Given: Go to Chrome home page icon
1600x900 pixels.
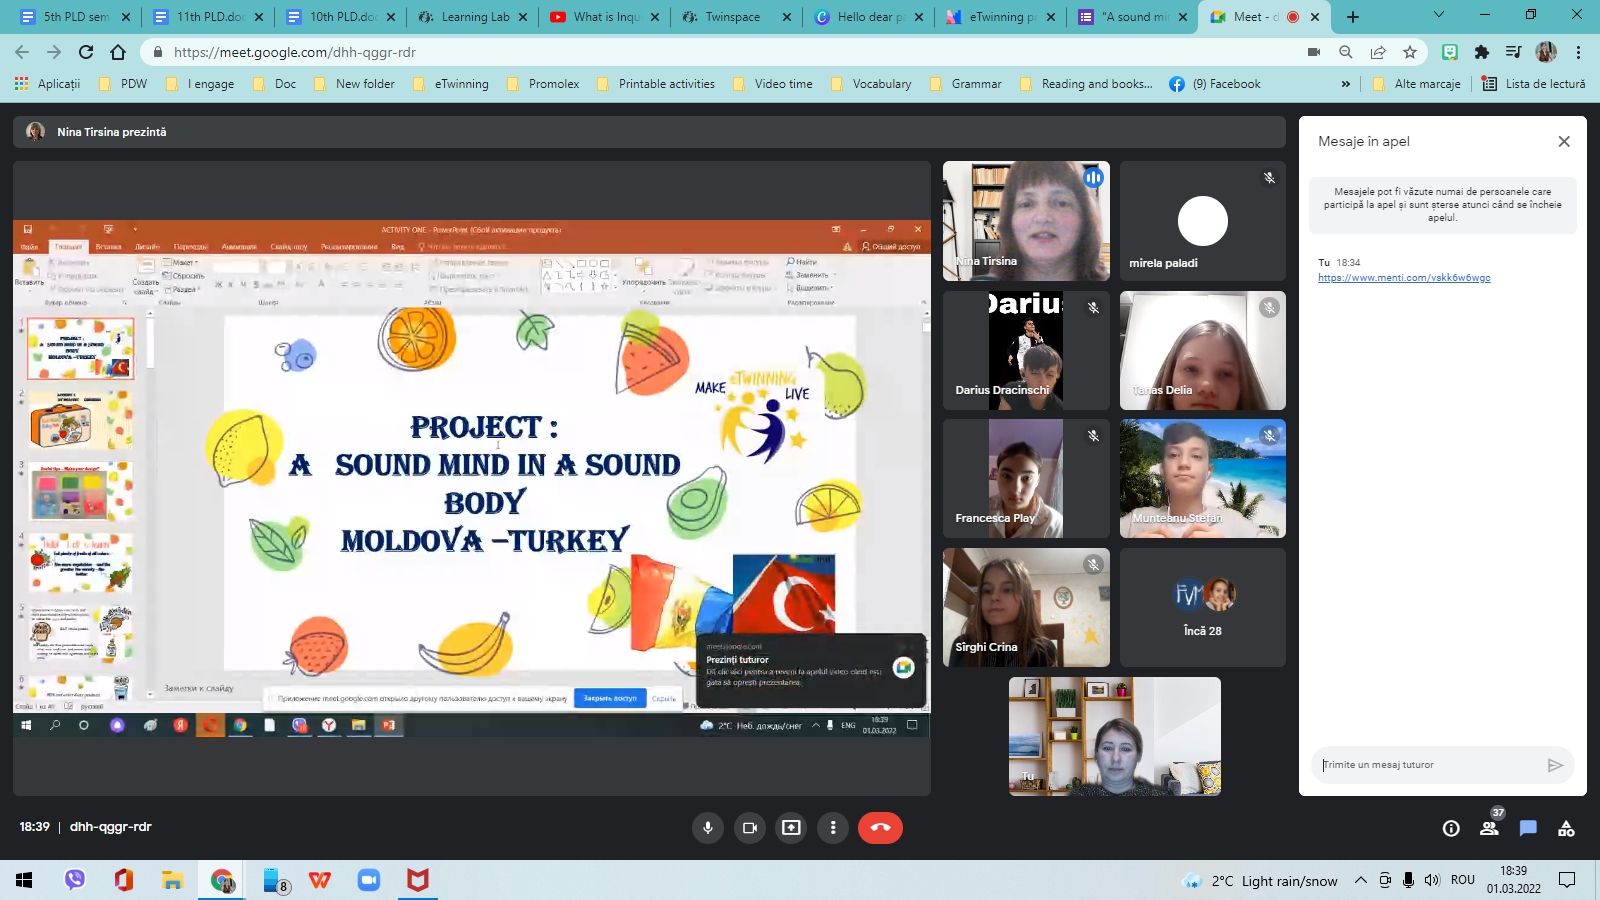Looking at the screenshot, I should (118, 52).
